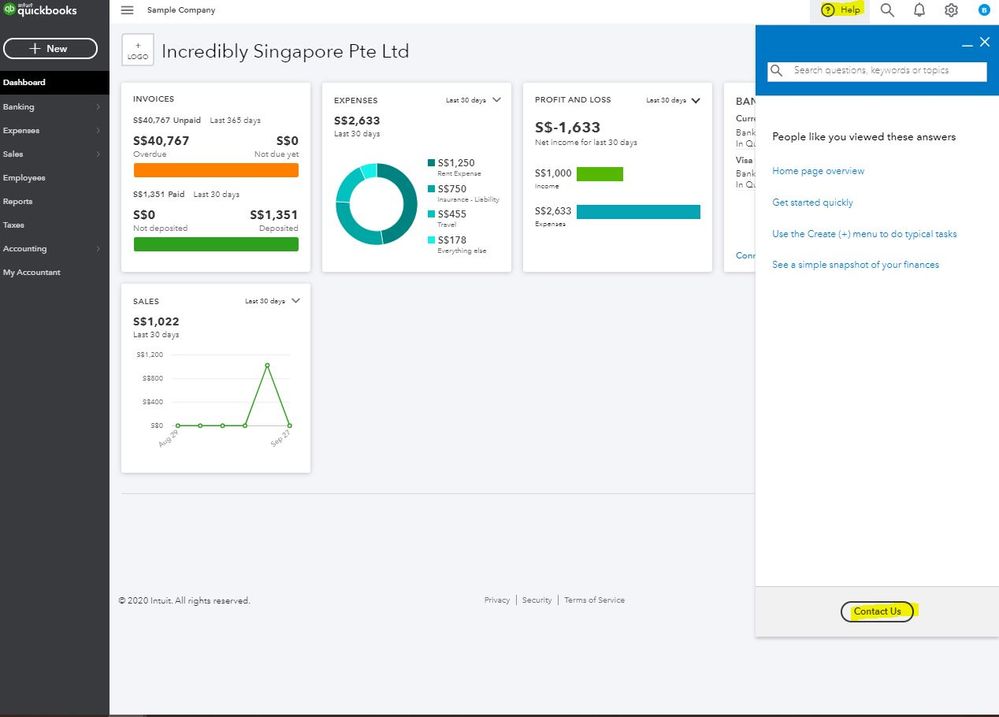Click S$40,767 overdue amount
This screenshot has height=717, width=999.
tap(161, 141)
